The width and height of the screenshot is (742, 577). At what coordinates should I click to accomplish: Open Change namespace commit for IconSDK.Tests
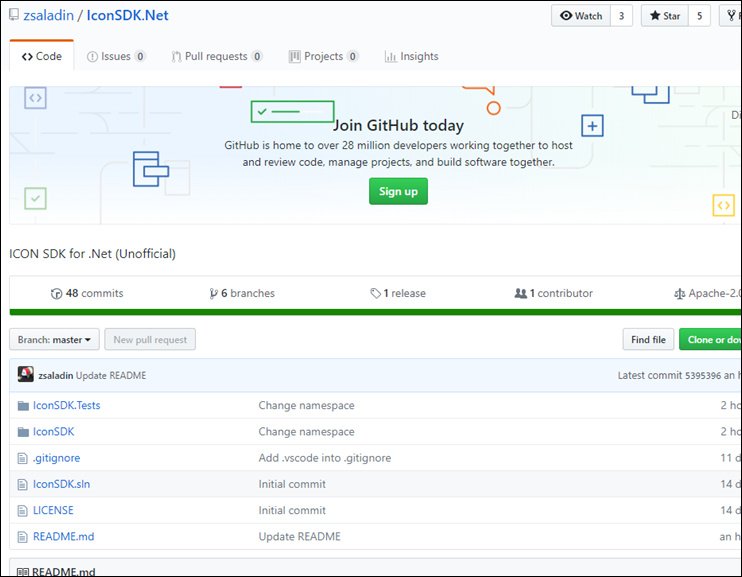click(x=306, y=405)
